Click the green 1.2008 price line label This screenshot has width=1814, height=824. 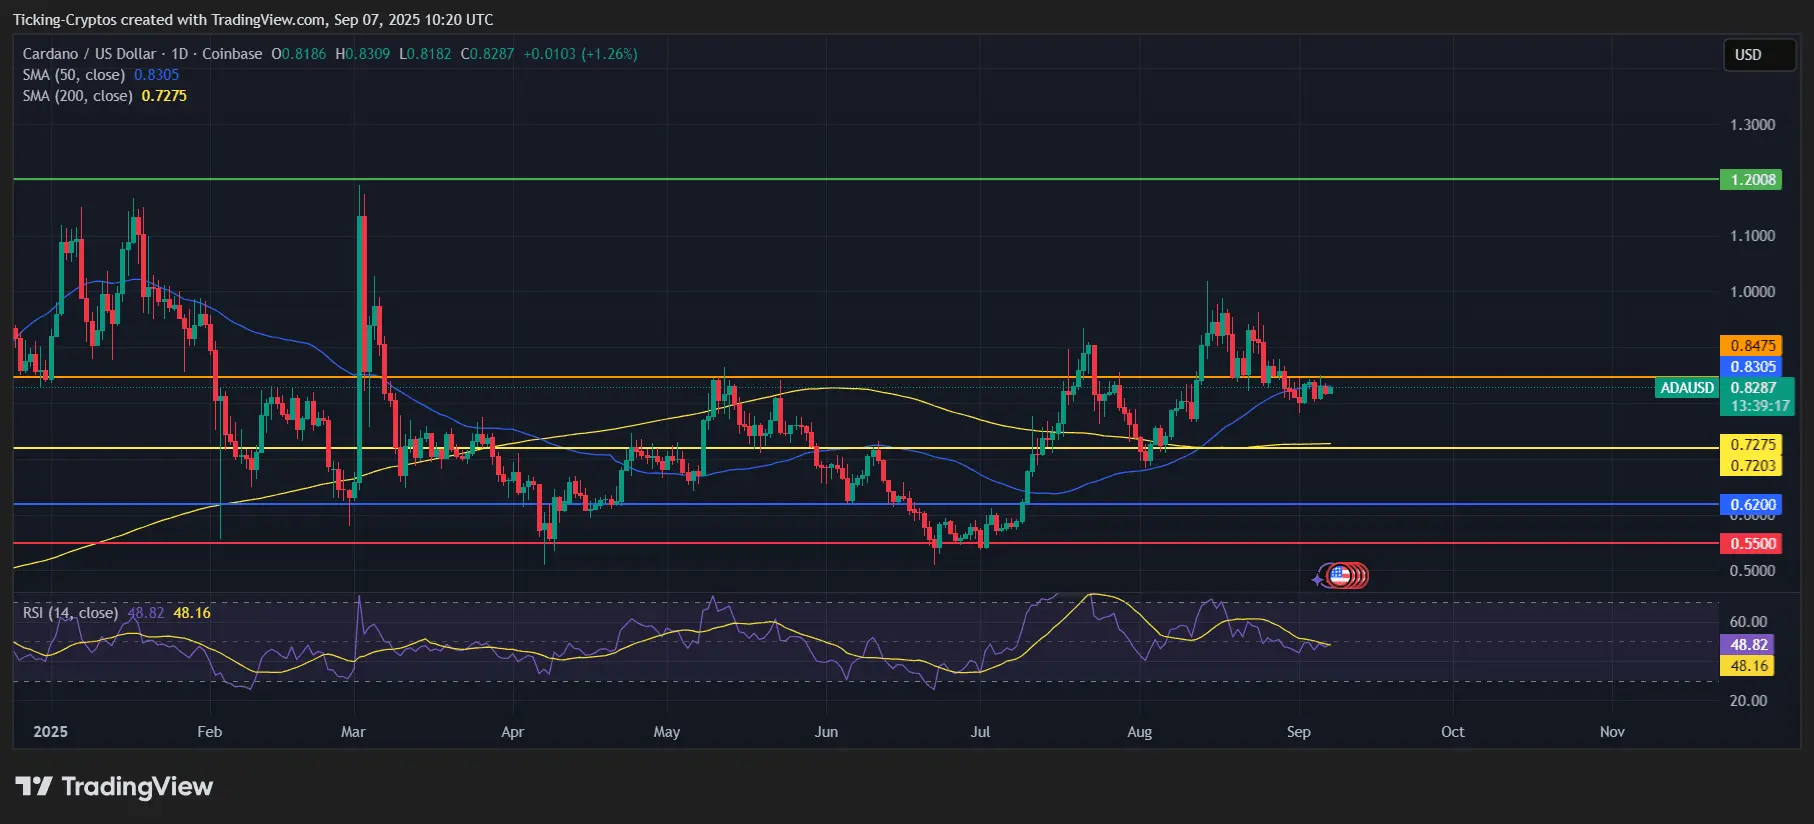tap(1750, 180)
